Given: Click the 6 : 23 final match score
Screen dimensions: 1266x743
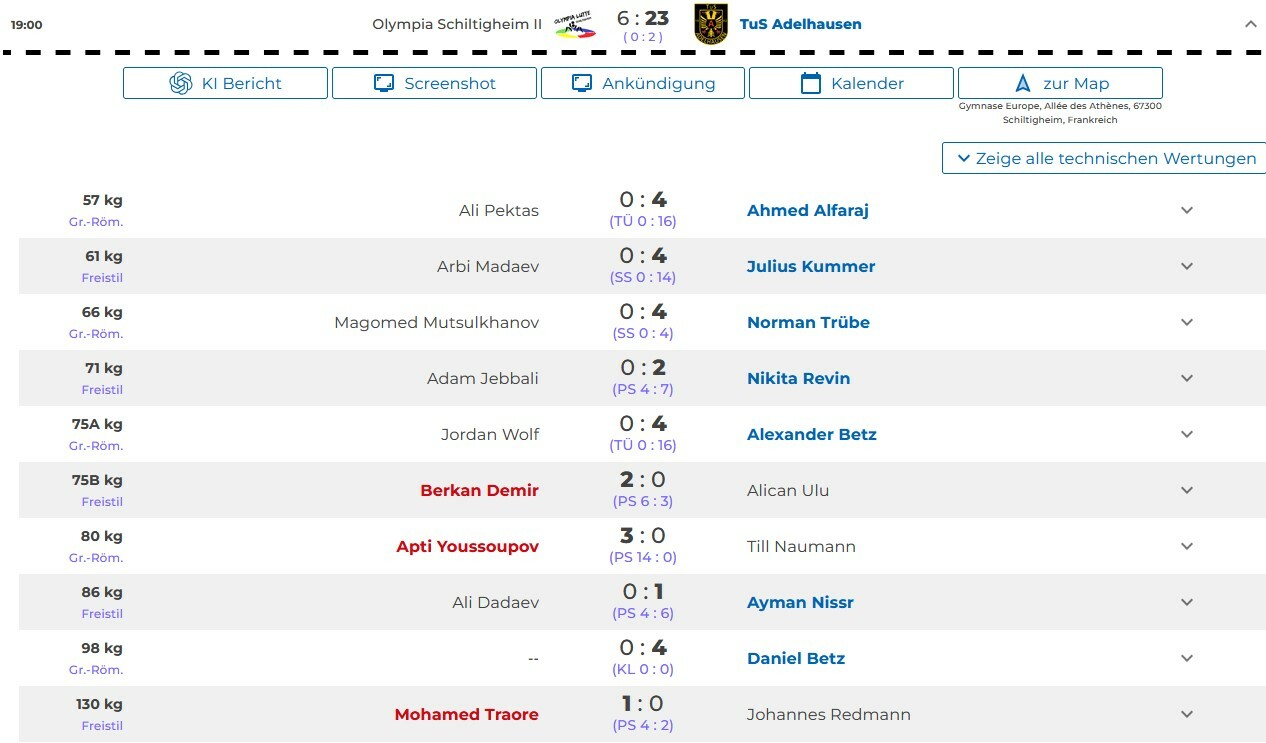Looking at the screenshot, I should coord(642,19).
